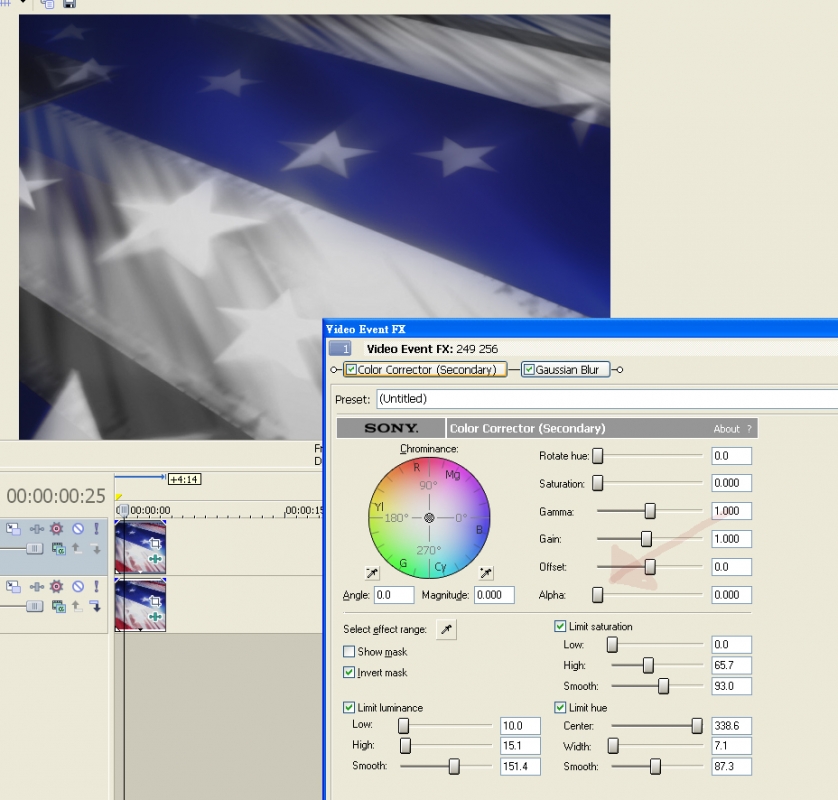Uncheck the Limit hue checkbox
Image resolution: width=838 pixels, height=800 pixels.
pos(560,708)
